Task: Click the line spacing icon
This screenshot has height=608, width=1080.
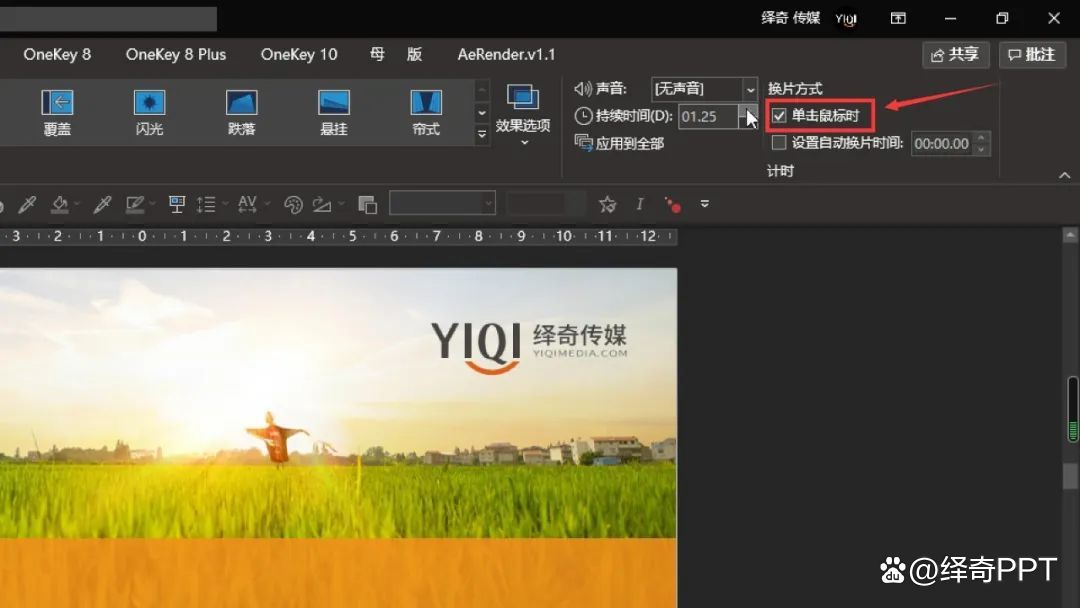Action: coord(206,204)
